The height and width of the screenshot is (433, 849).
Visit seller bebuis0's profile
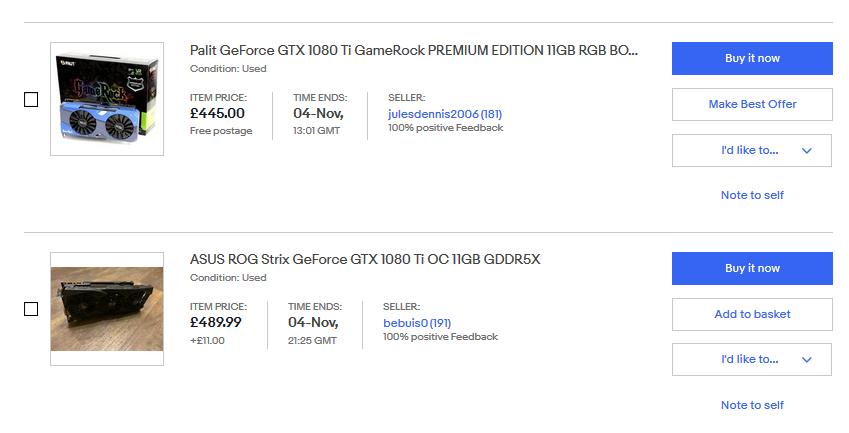[406, 323]
